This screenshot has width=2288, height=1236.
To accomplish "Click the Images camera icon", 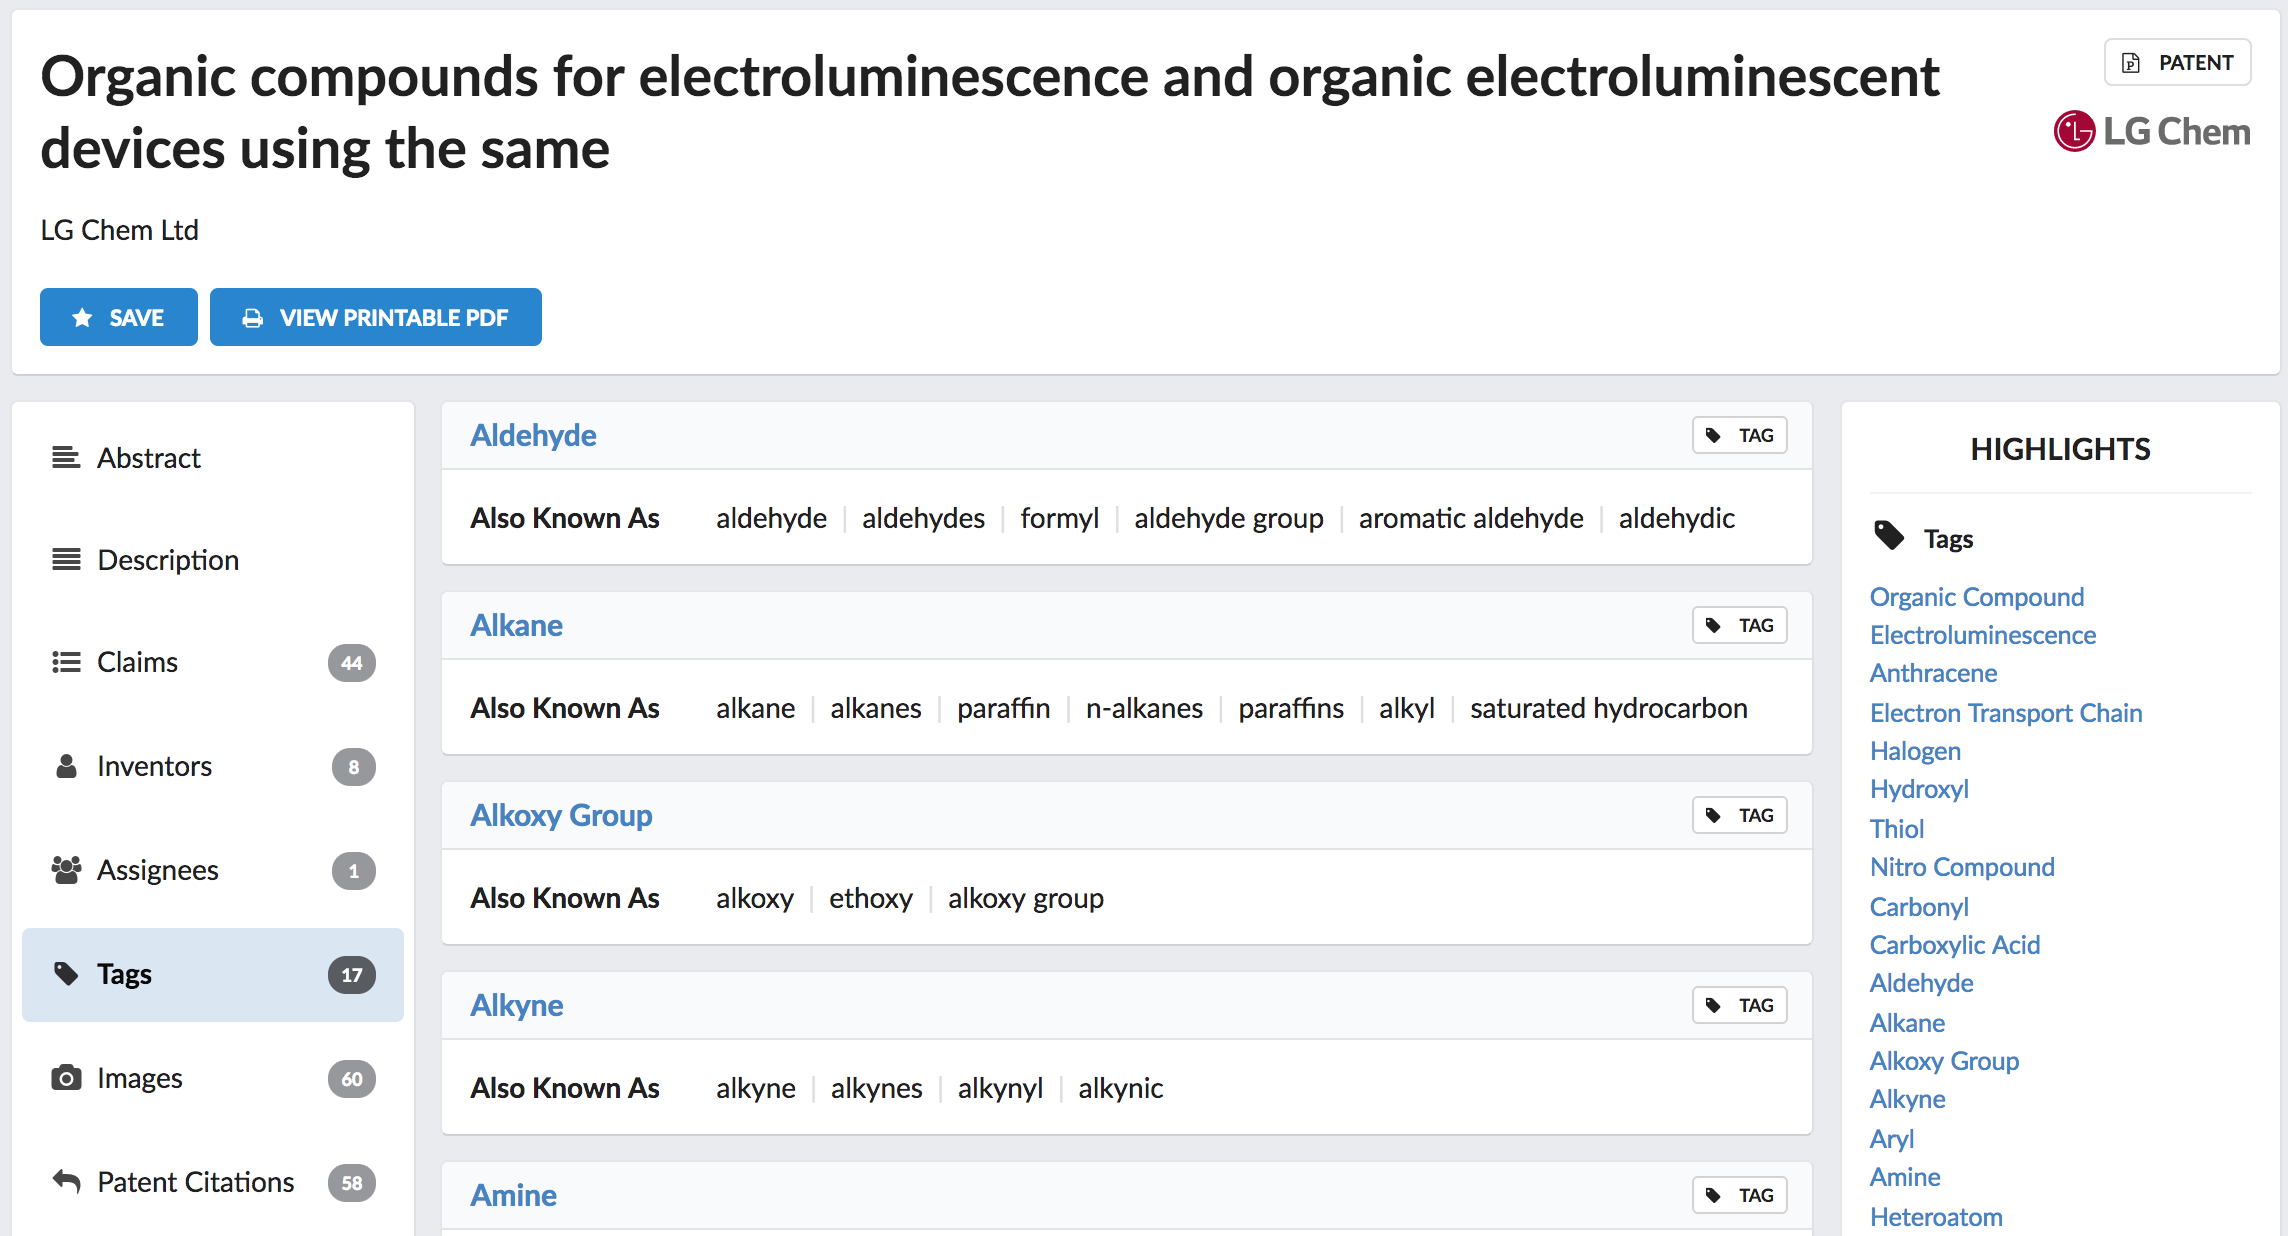I will [66, 1078].
